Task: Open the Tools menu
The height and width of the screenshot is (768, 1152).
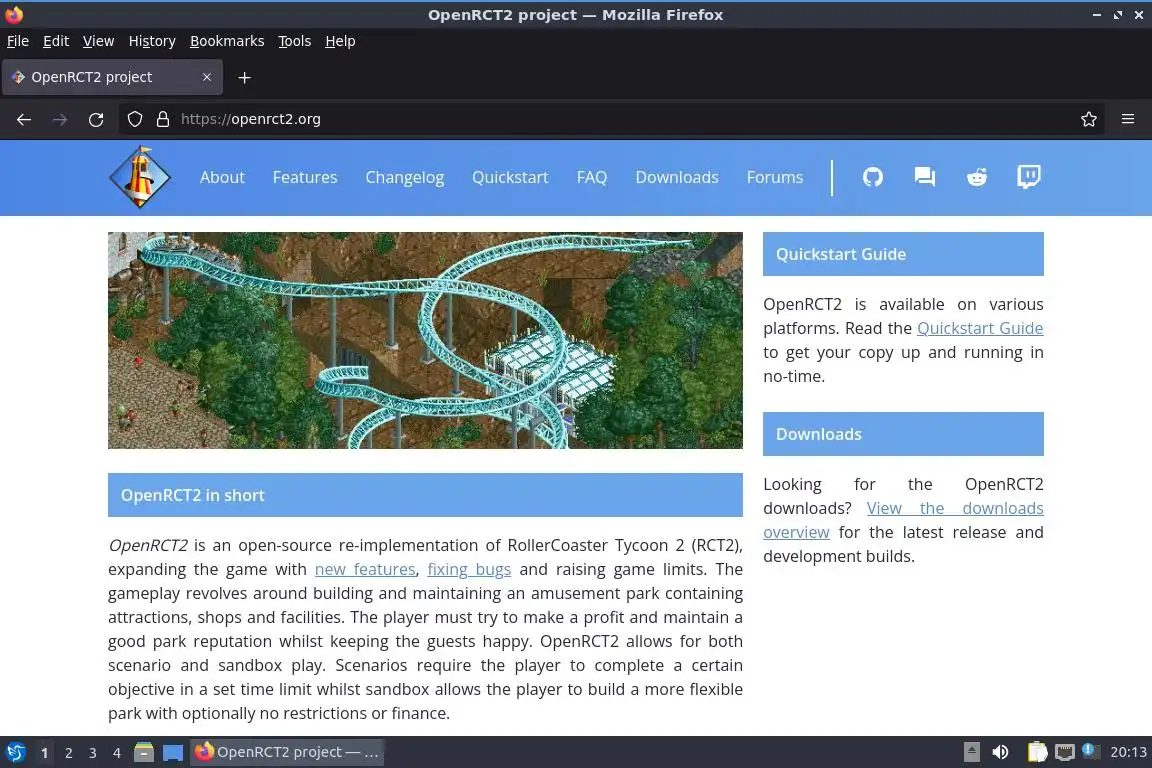Action: 295,41
